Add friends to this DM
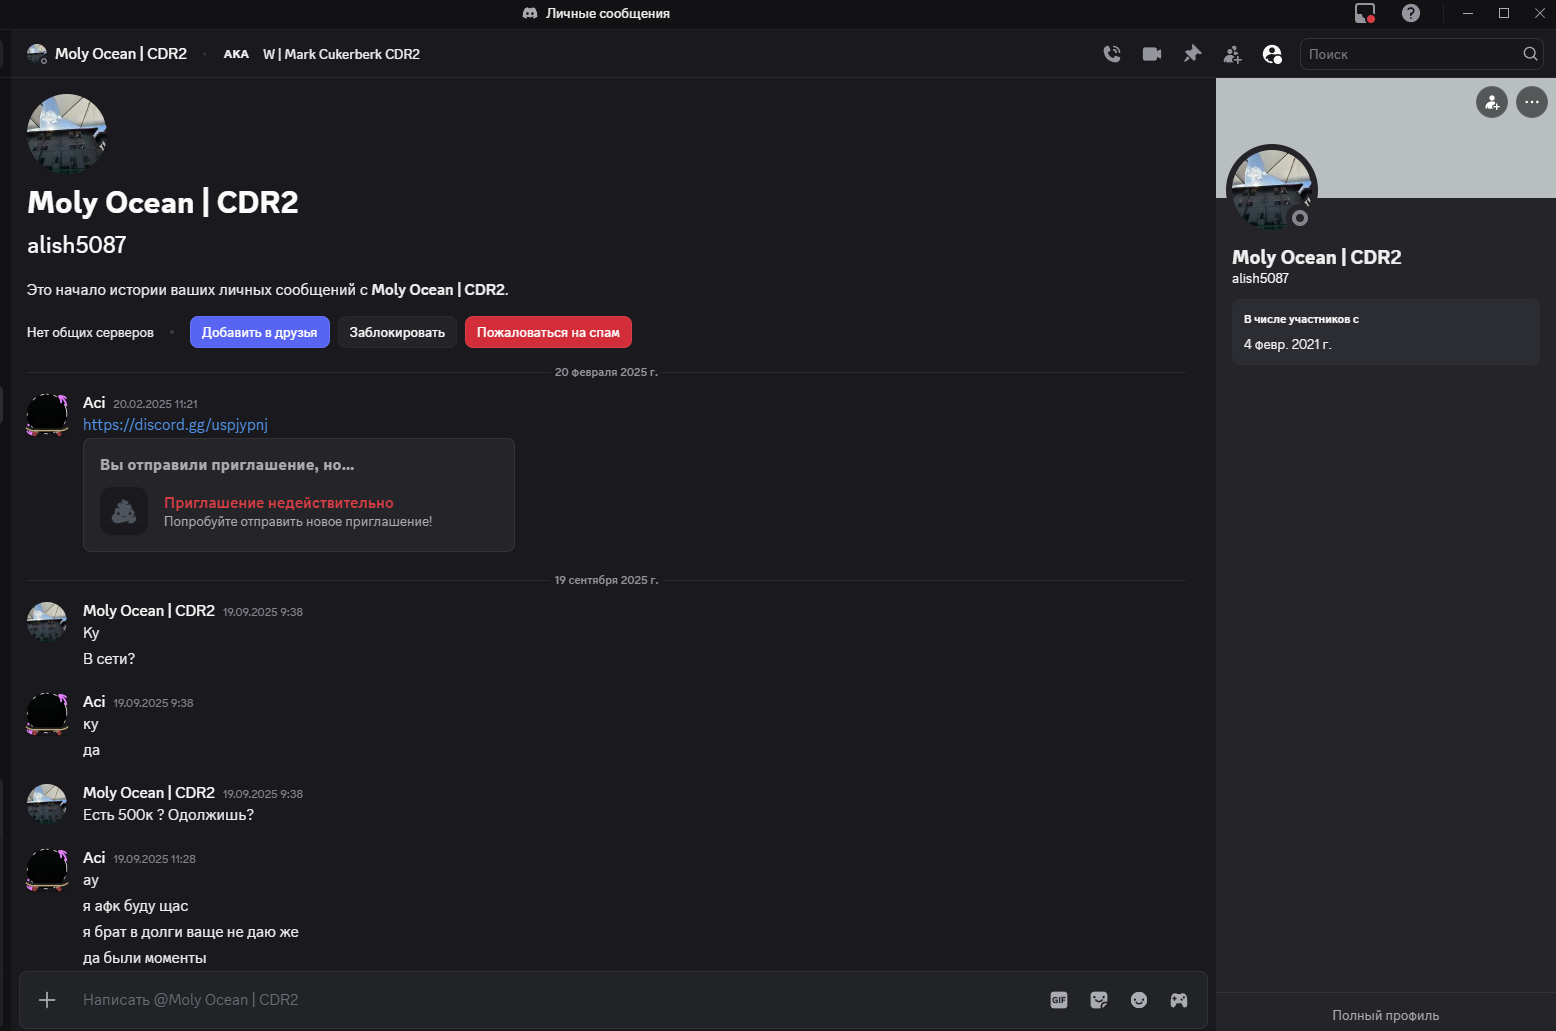Image resolution: width=1556 pixels, height=1031 pixels. (x=1232, y=54)
